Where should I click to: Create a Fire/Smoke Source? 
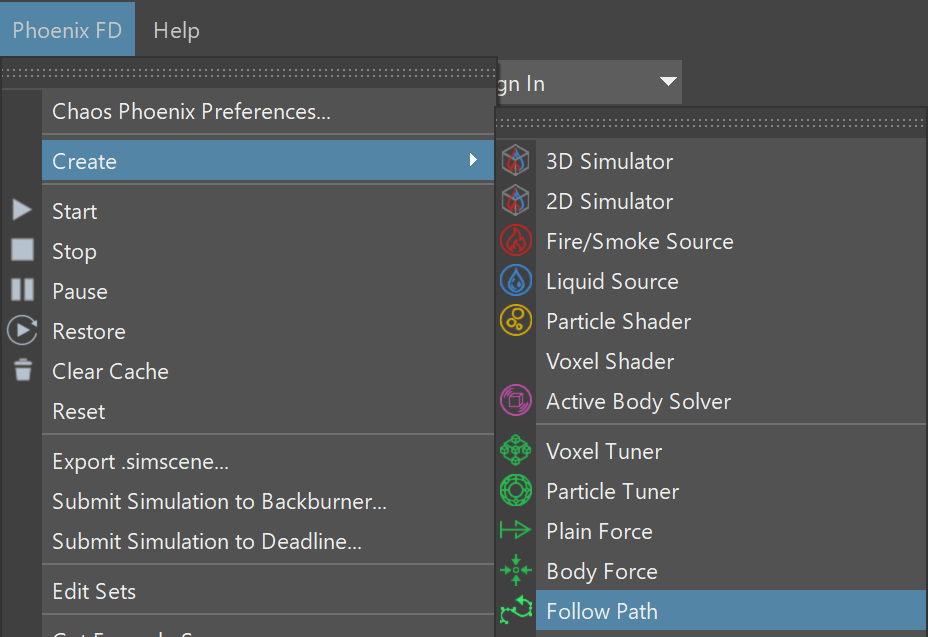730,241
